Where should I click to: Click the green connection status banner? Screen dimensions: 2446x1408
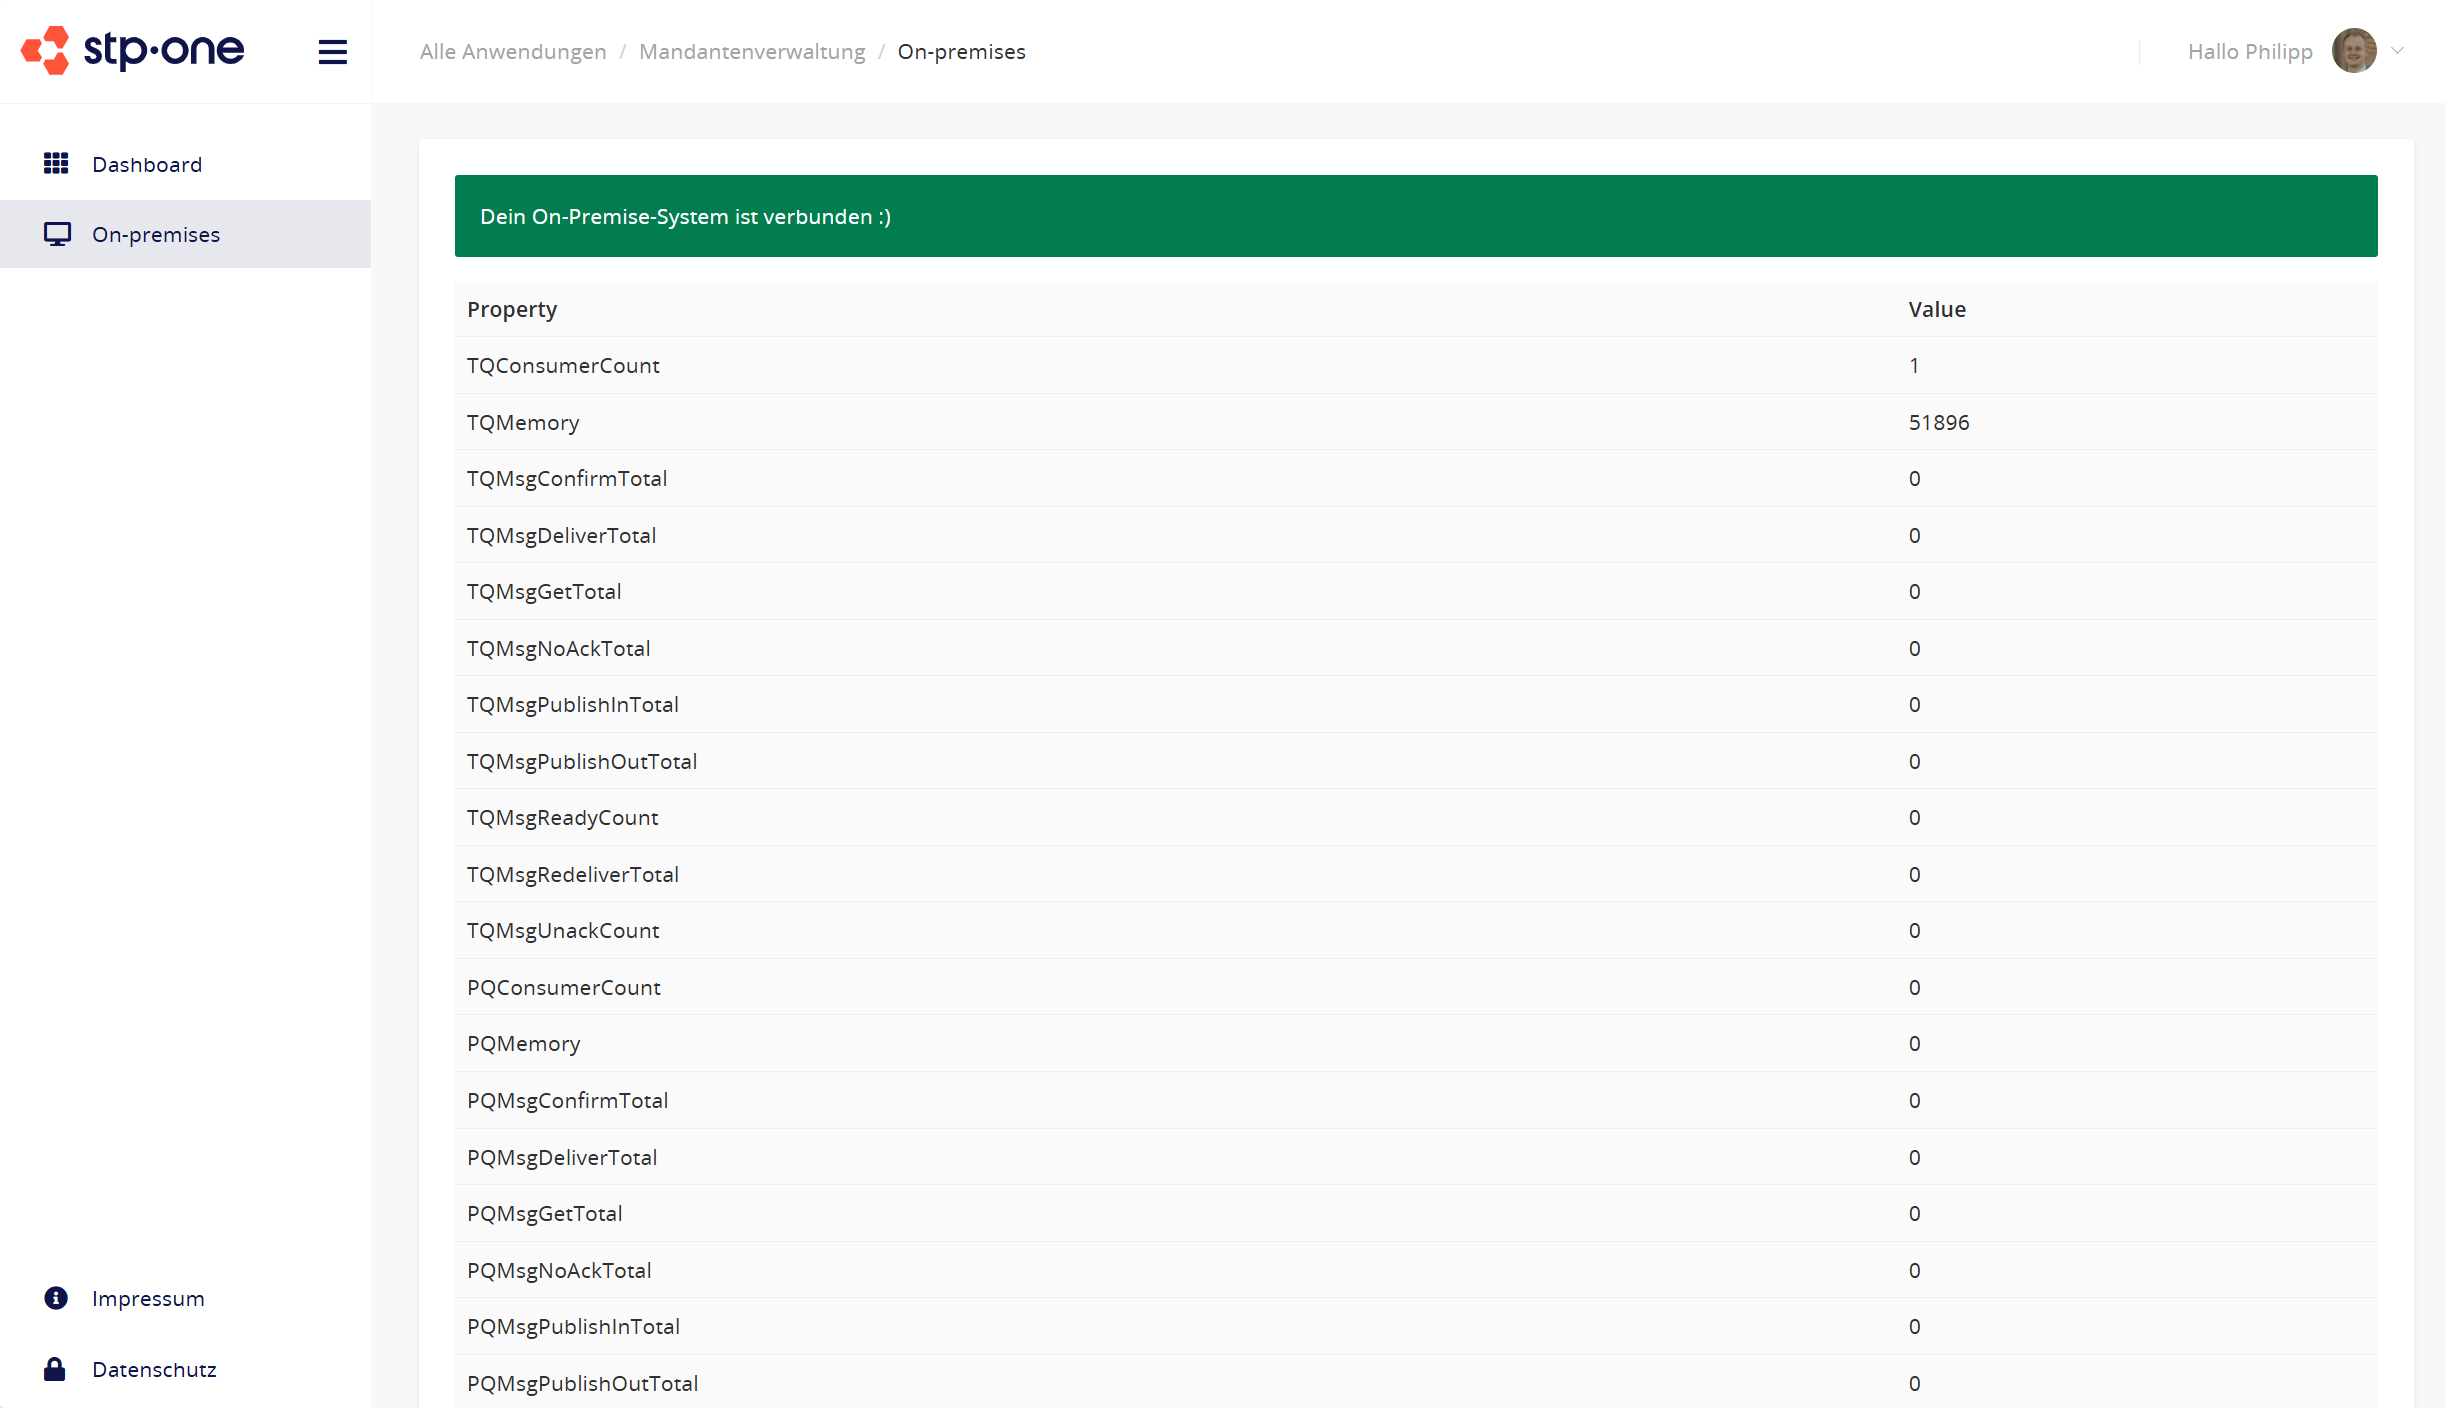click(x=1416, y=216)
